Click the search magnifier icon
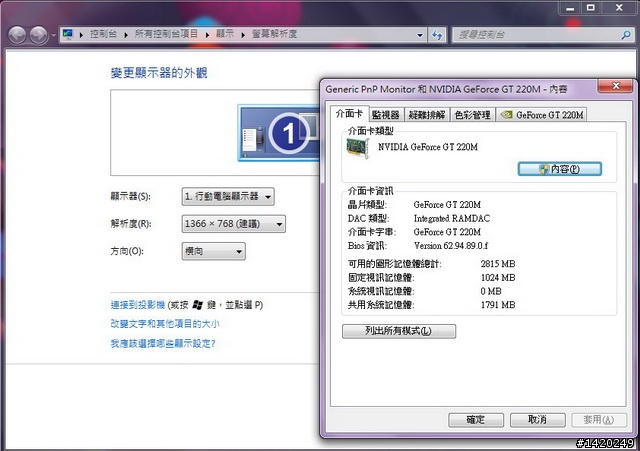The image size is (640, 451). pos(626,35)
